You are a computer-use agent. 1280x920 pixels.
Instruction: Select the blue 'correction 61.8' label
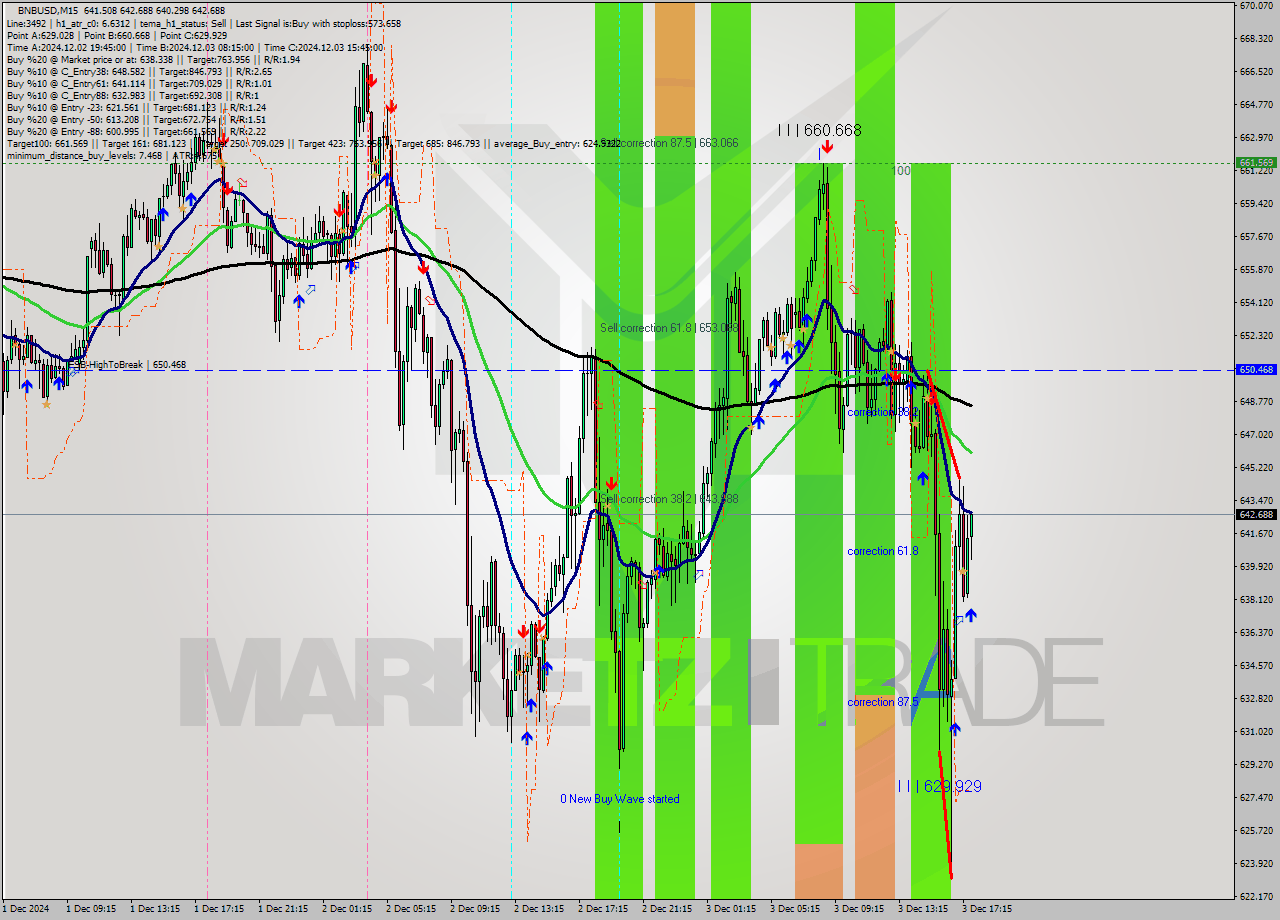pyautogui.click(x=882, y=551)
